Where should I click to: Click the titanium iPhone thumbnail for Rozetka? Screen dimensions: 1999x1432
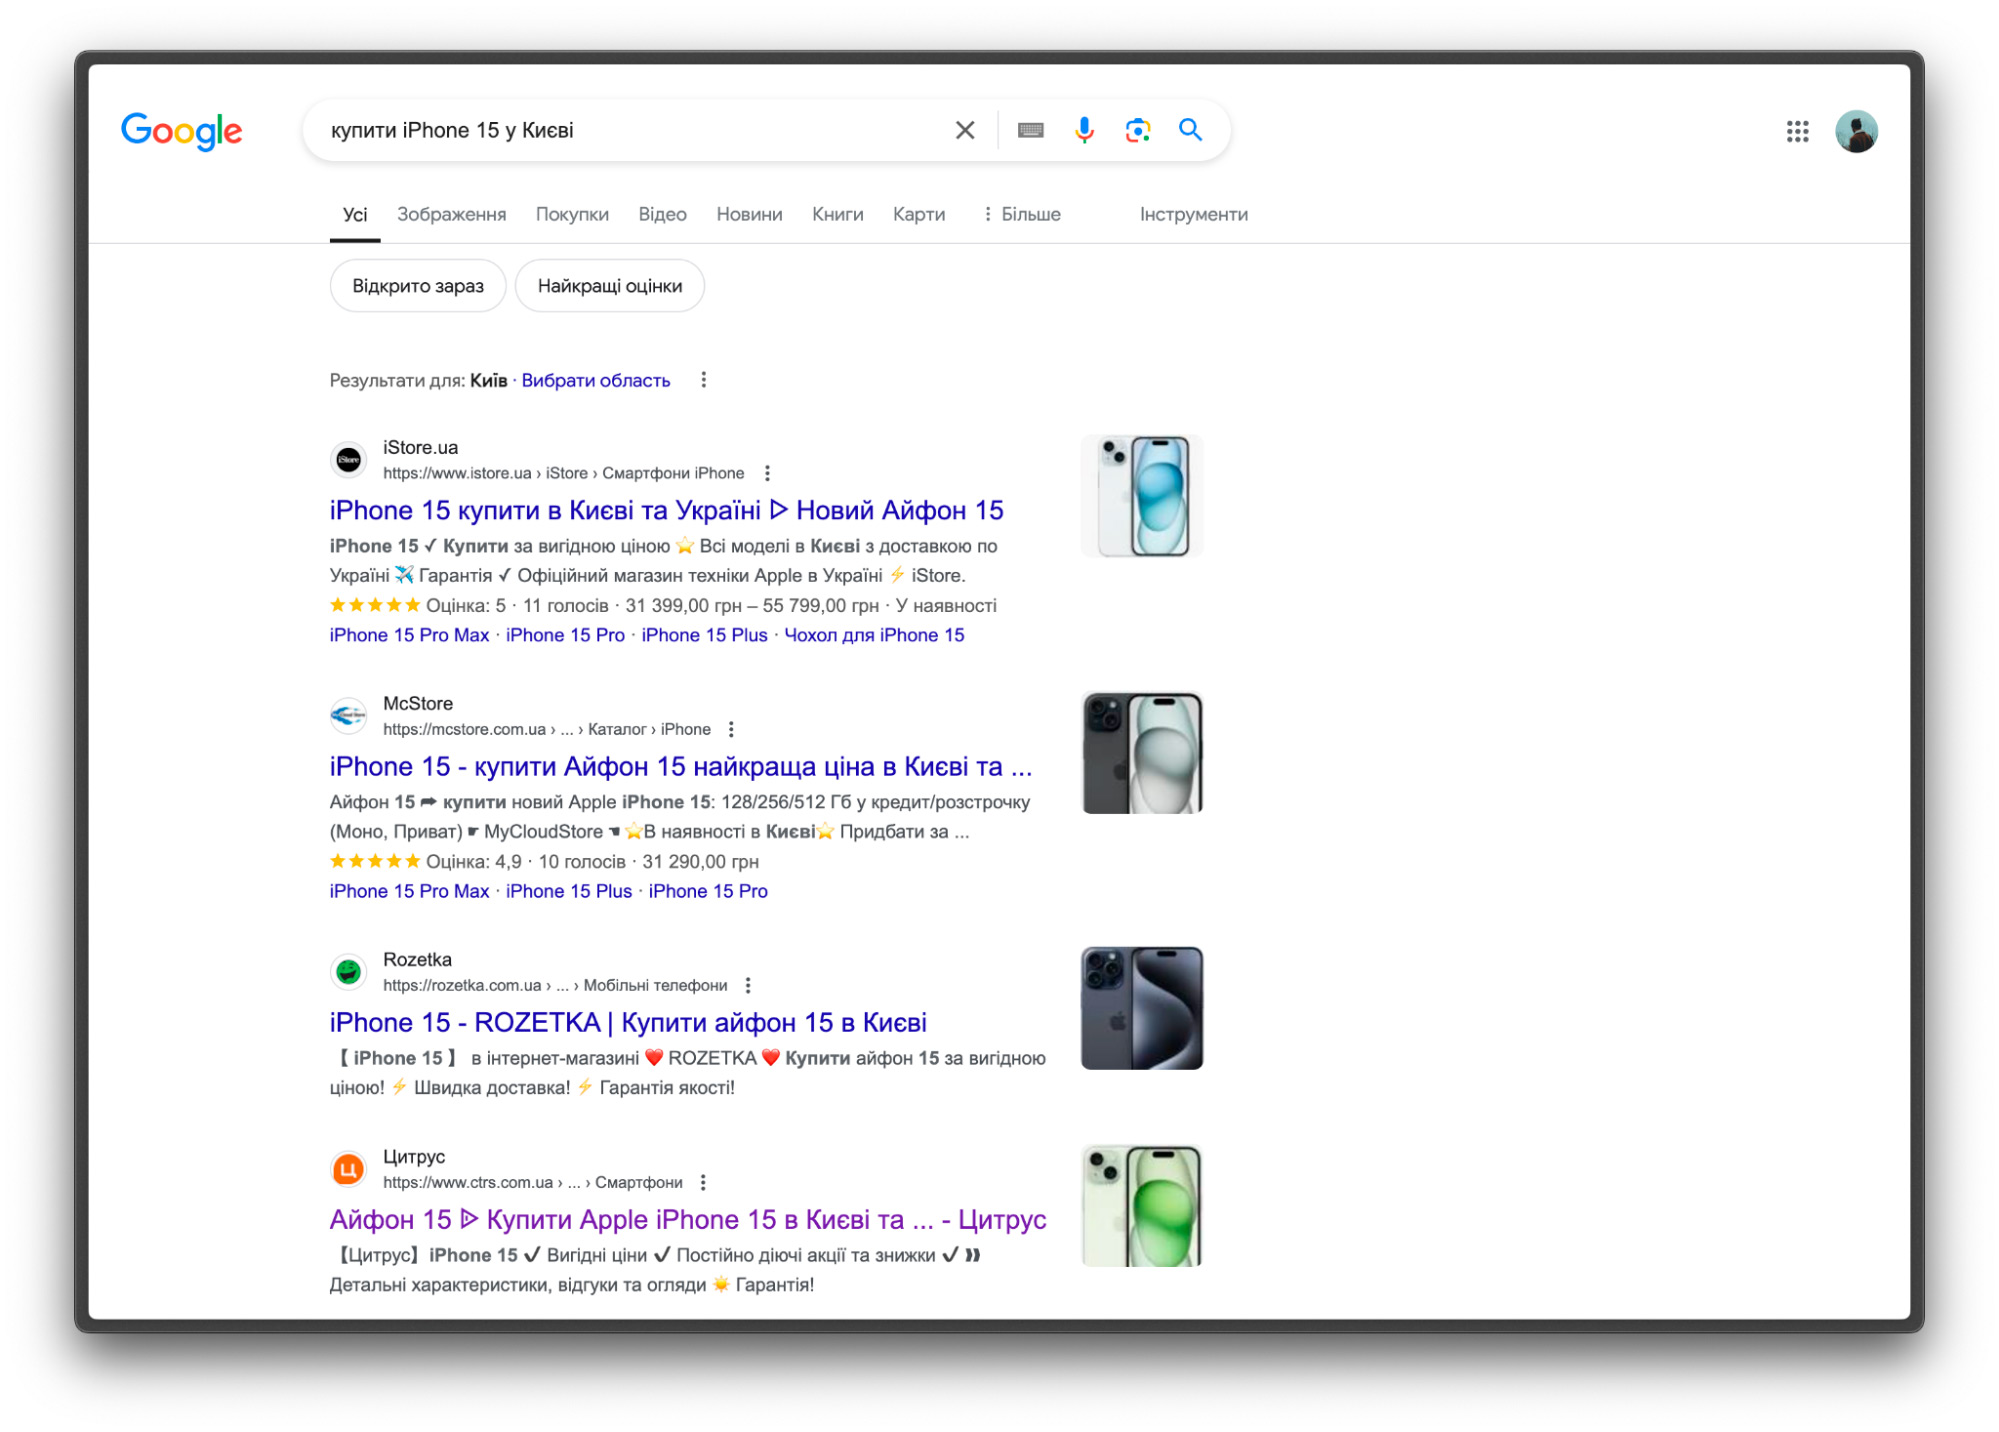1141,1008
